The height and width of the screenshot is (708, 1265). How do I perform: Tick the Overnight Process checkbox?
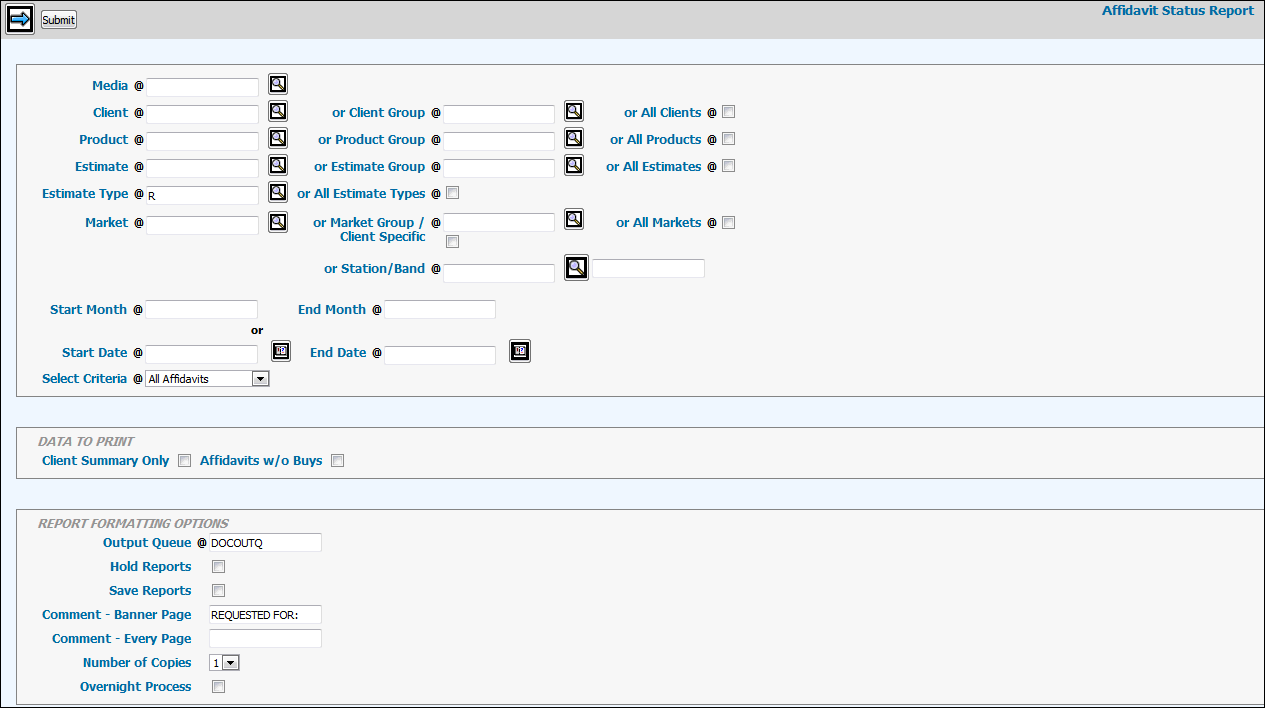tap(218, 687)
